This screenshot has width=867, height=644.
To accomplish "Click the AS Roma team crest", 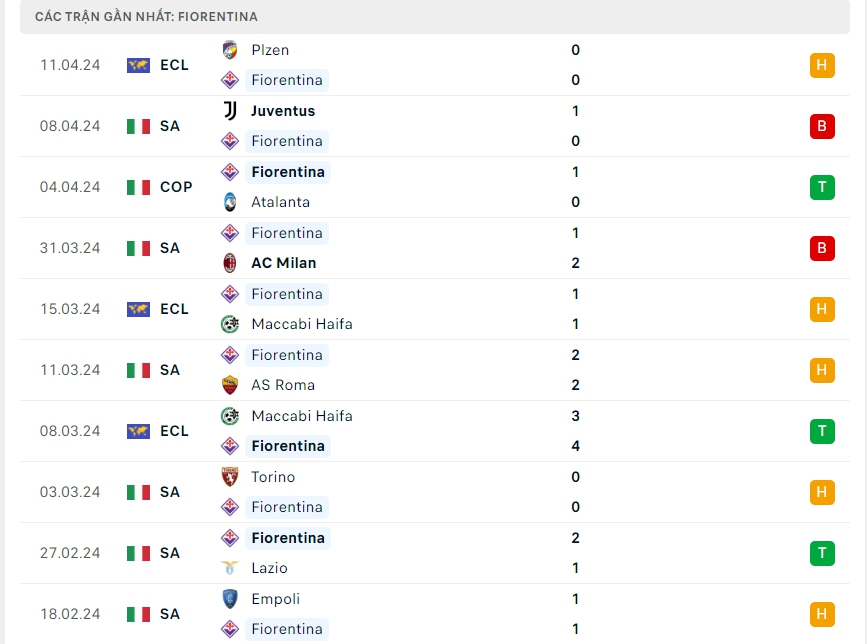I will pos(230,385).
